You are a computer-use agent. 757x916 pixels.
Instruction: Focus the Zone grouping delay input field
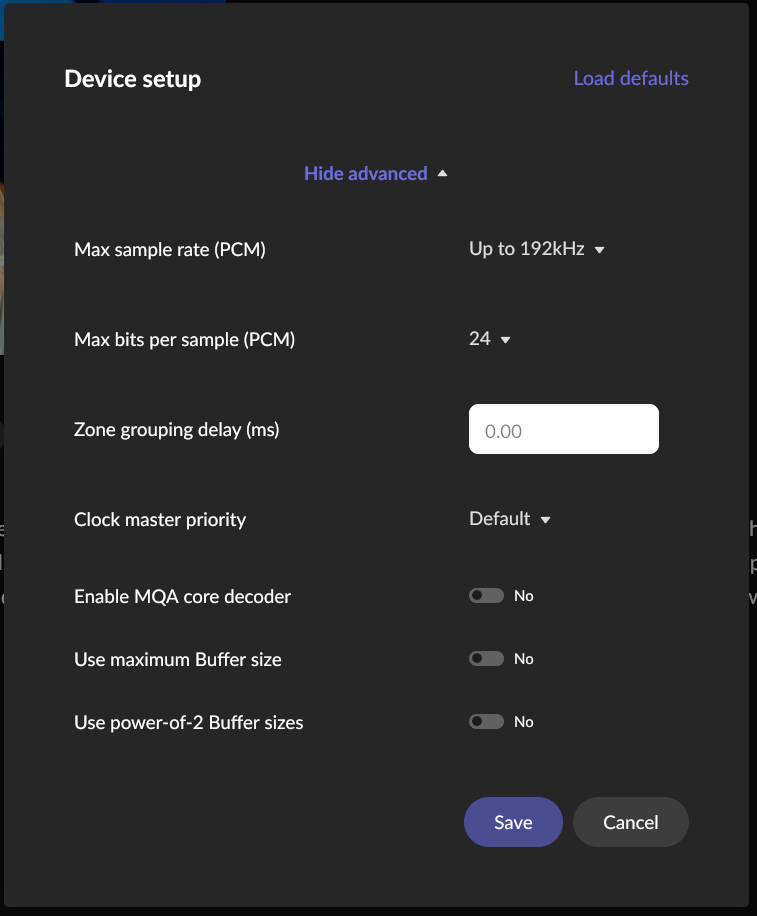563,430
